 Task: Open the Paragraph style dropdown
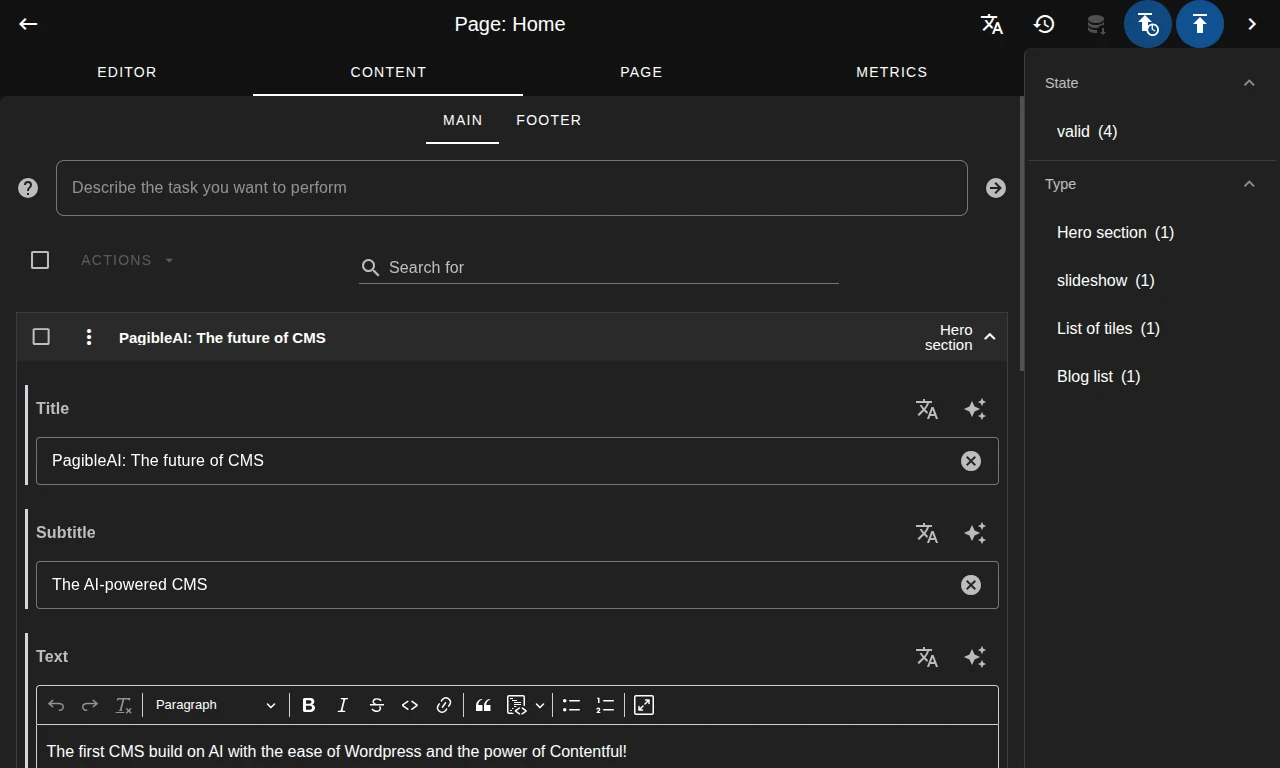[215, 705]
